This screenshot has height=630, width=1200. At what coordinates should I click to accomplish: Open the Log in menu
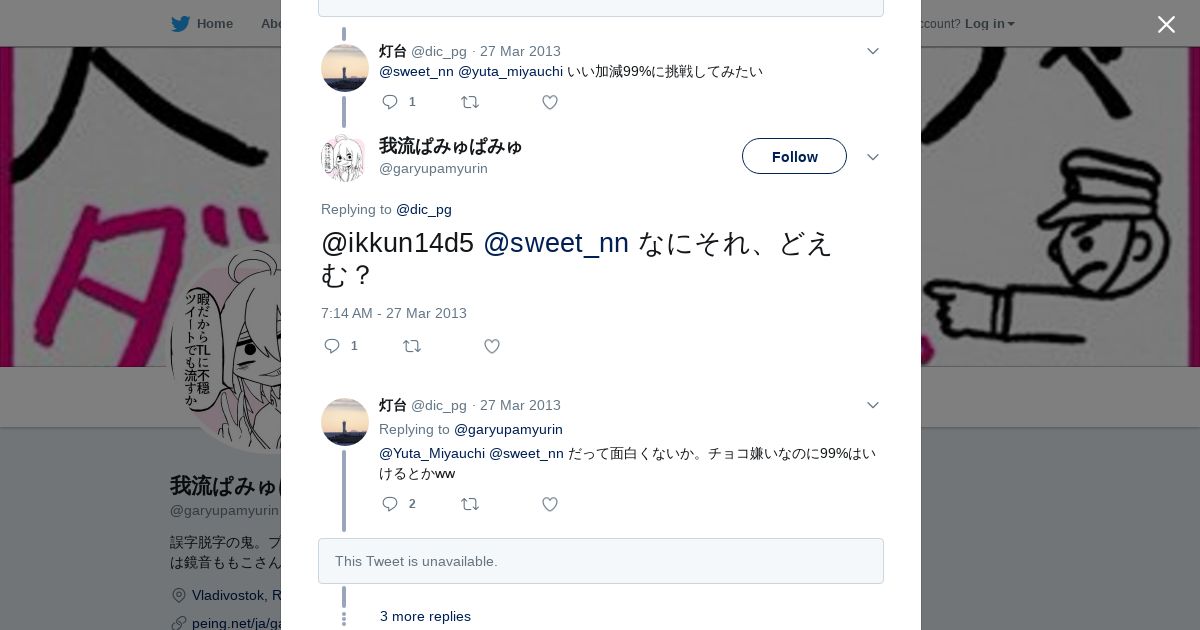990,23
